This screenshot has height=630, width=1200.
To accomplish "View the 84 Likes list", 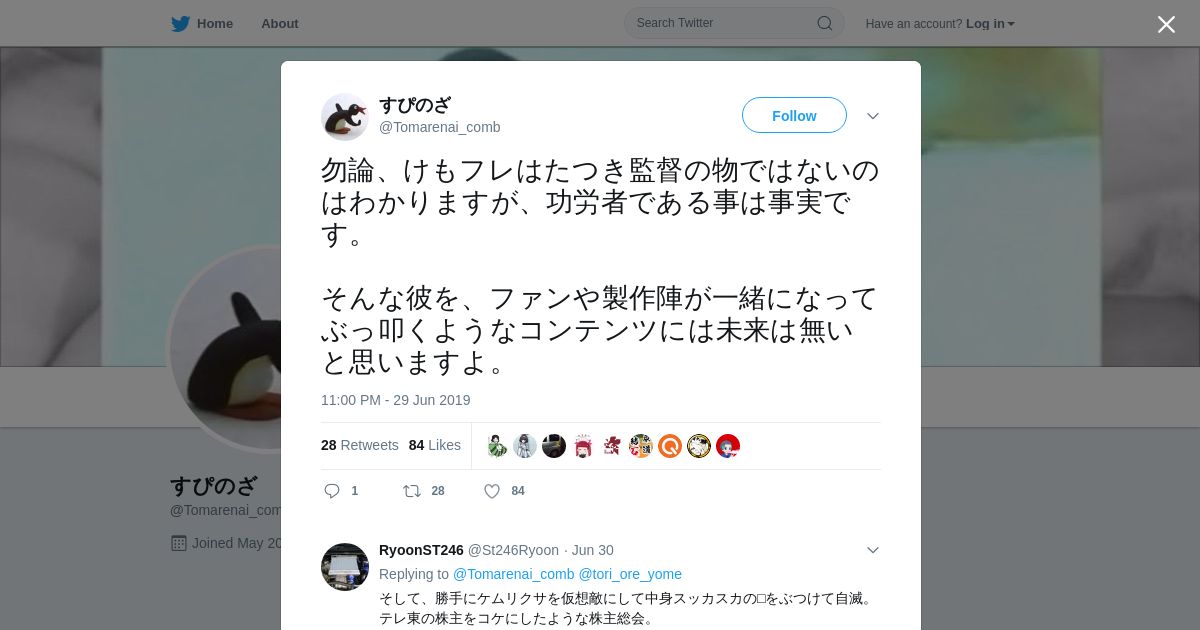I will (435, 445).
